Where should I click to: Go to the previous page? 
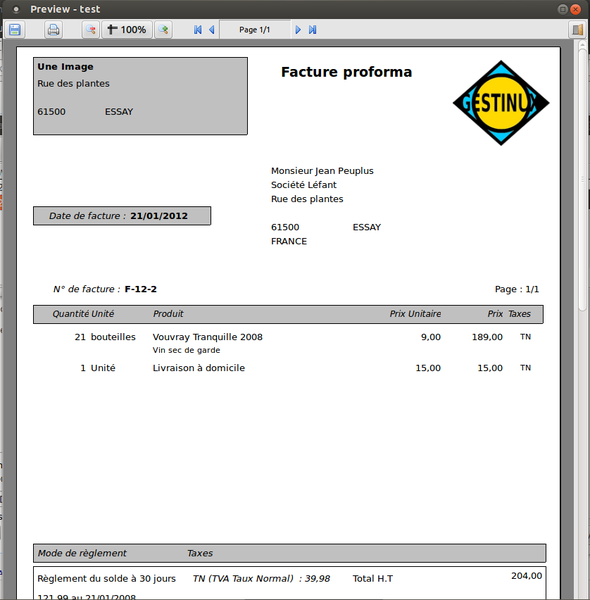212,30
